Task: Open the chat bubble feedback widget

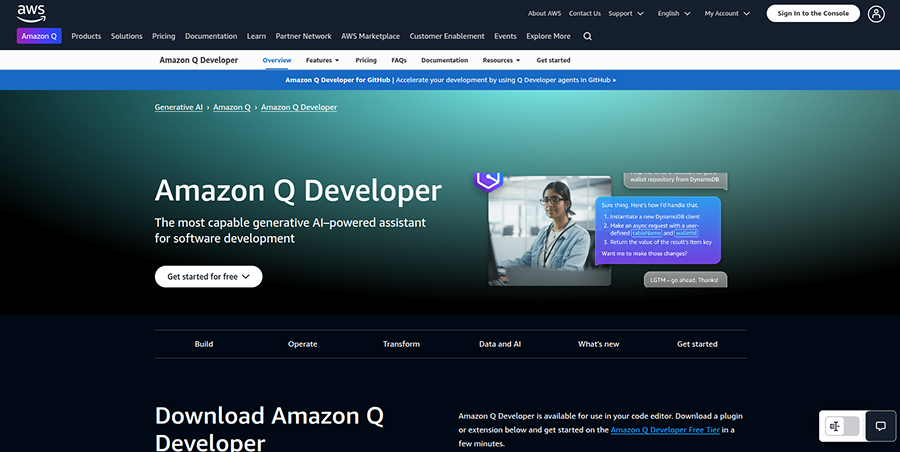Action: [880, 426]
